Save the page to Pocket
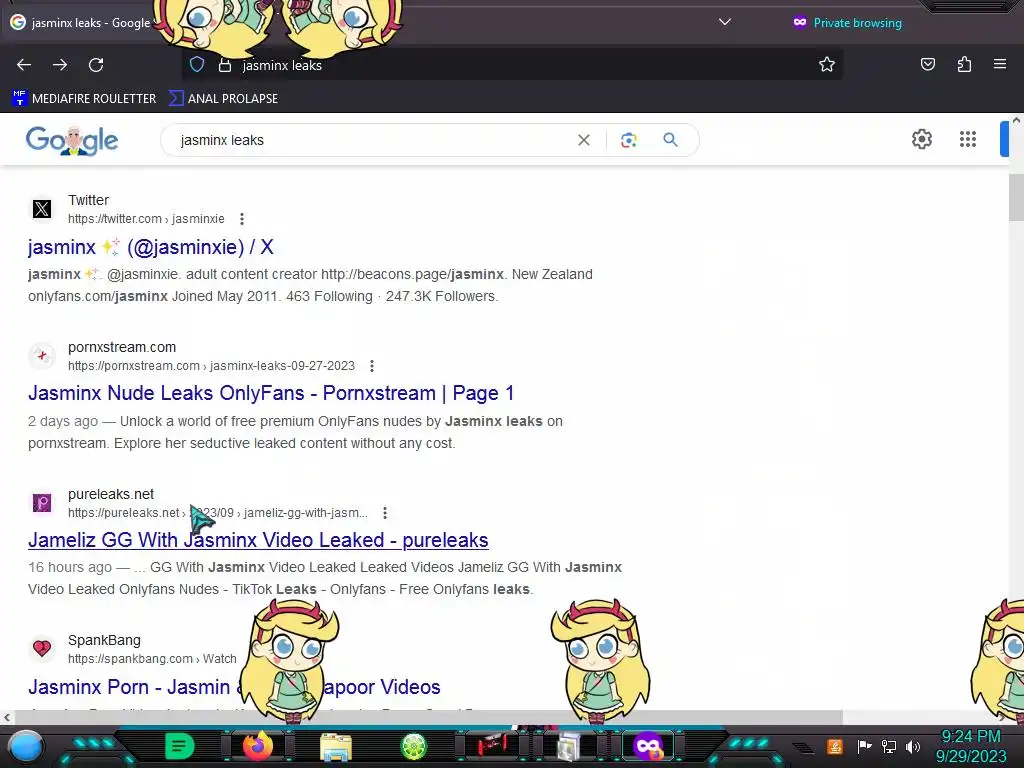1024x768 pixels. (927, 64)
